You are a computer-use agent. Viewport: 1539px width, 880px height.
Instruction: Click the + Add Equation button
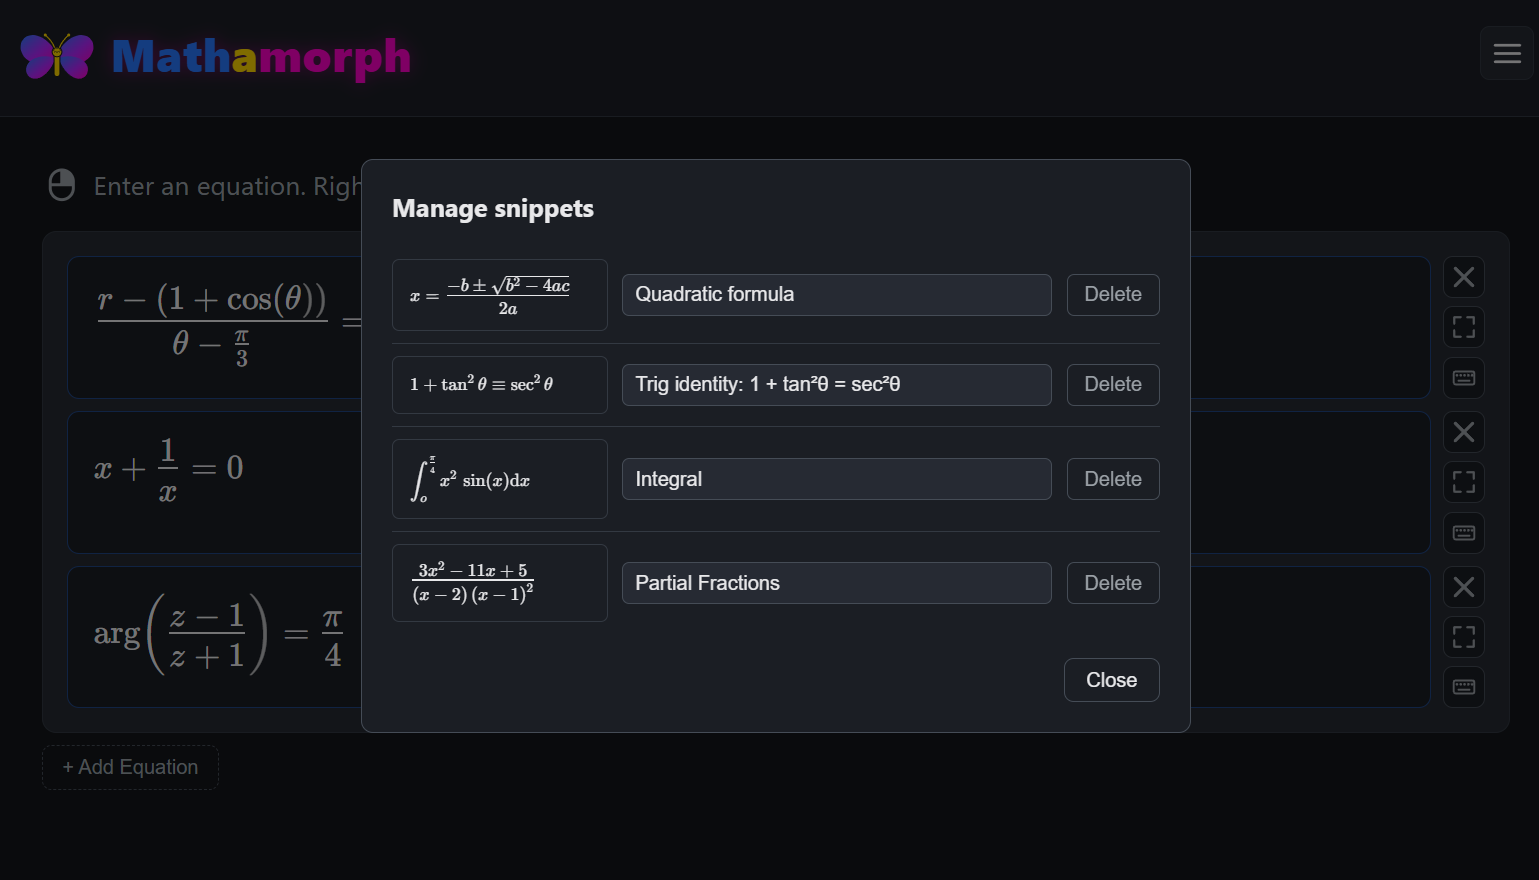(130, 767)
